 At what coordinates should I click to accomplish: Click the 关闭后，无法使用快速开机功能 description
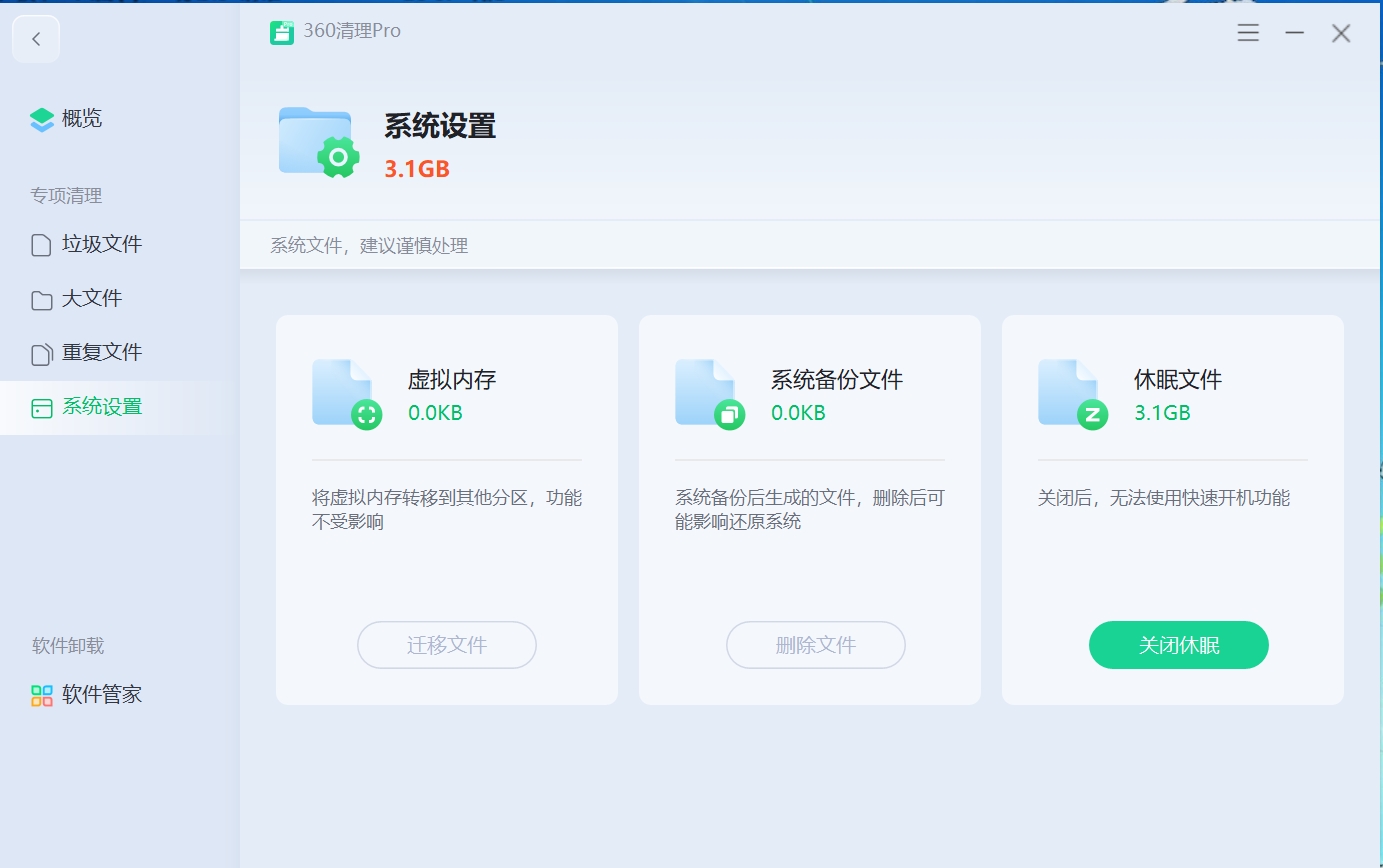coord(1164,498)
